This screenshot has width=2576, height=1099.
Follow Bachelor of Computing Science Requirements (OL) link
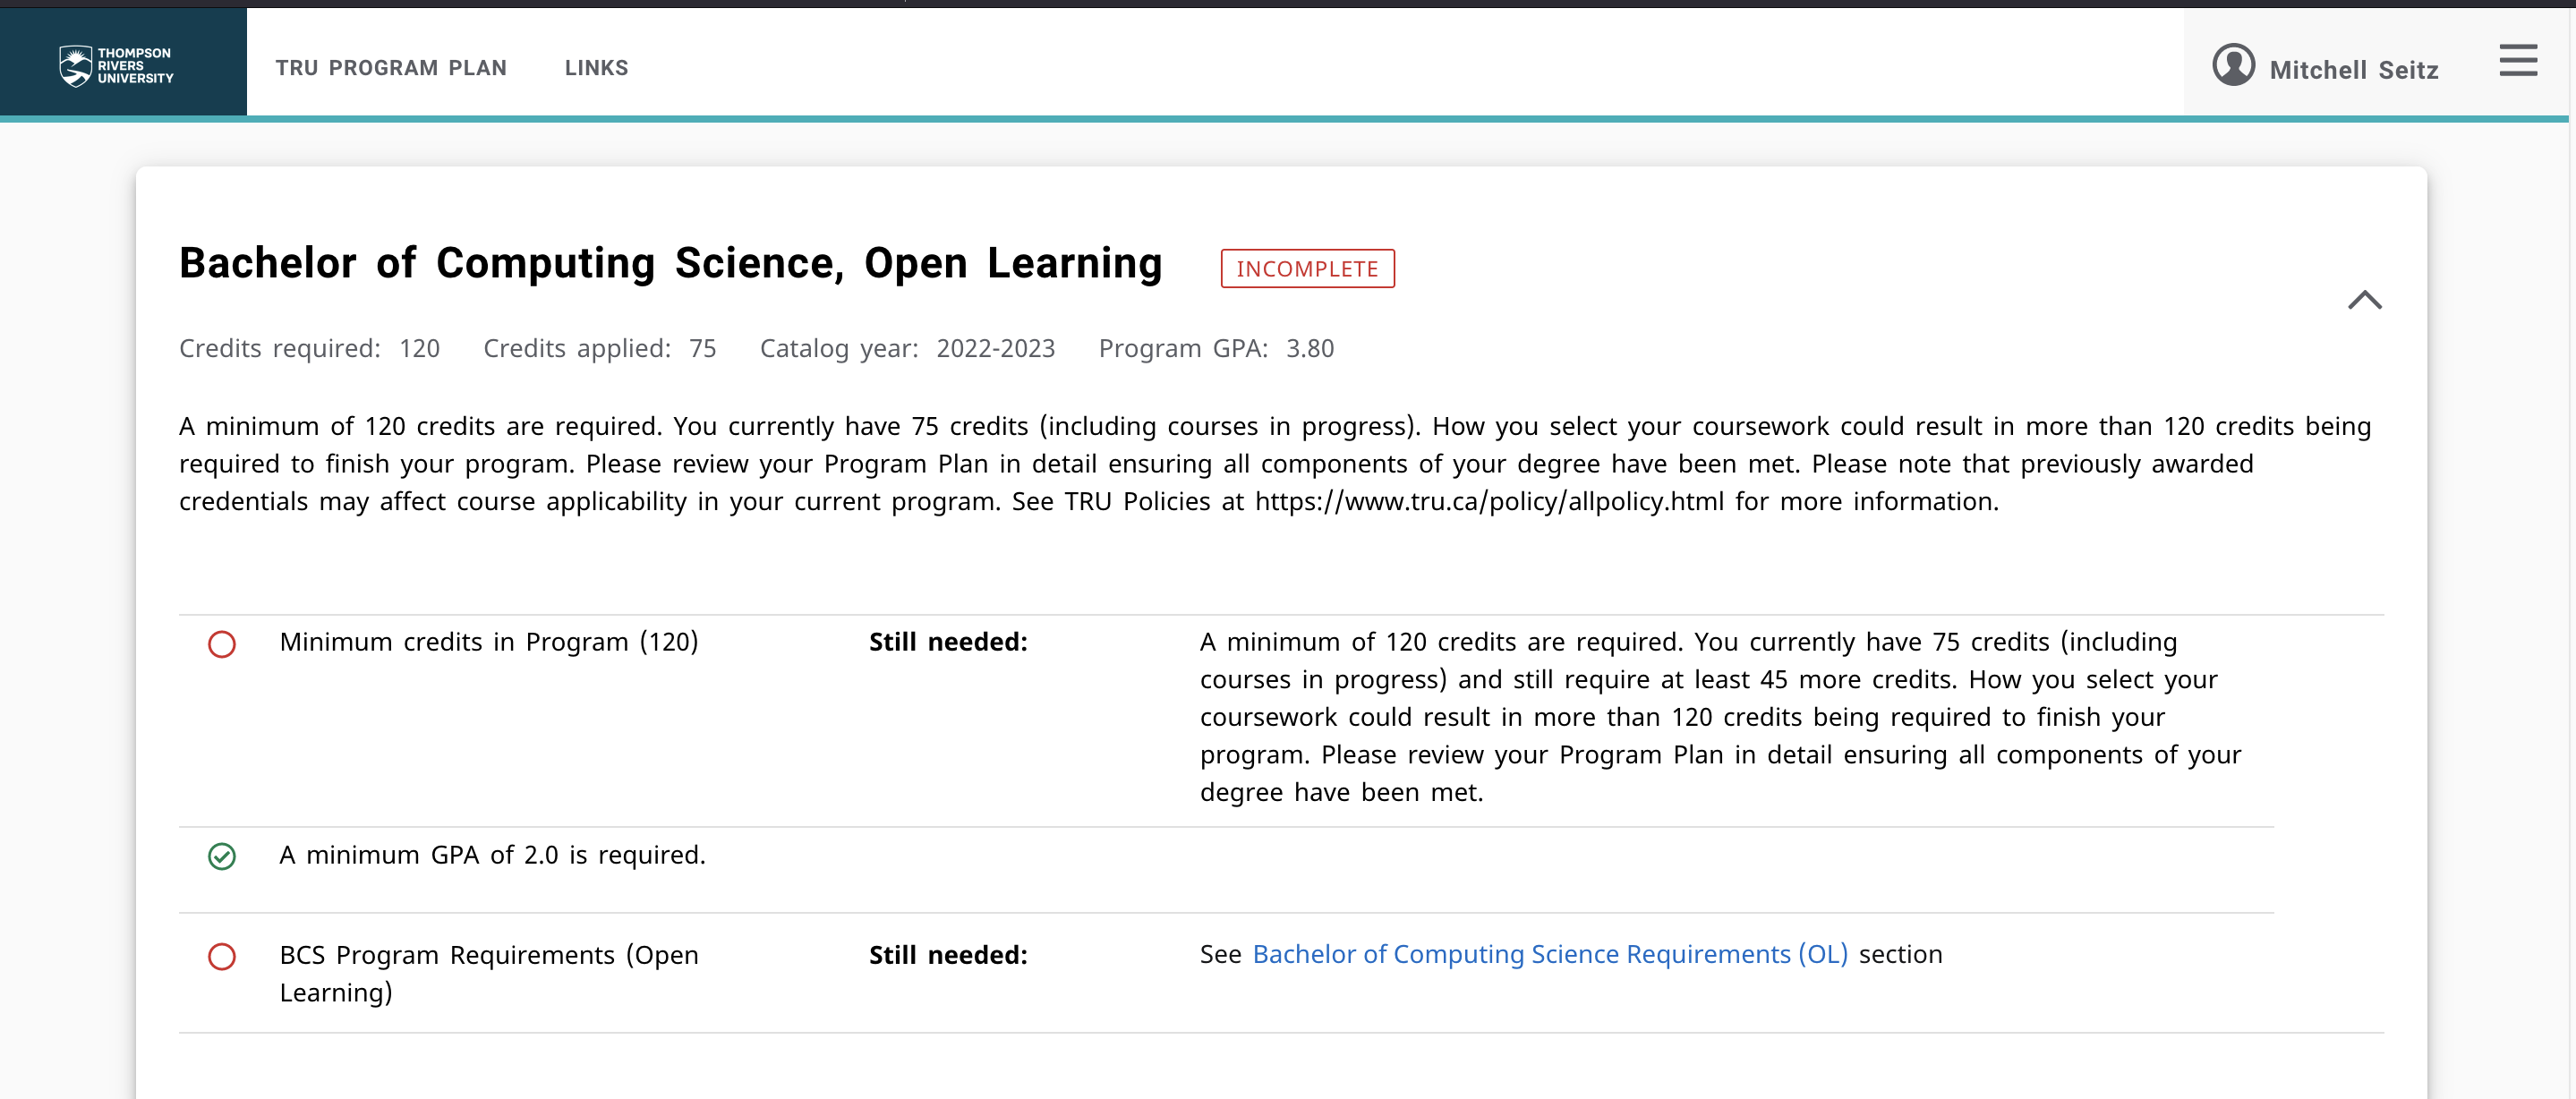pyautogui.click(x=1549, y=955)
